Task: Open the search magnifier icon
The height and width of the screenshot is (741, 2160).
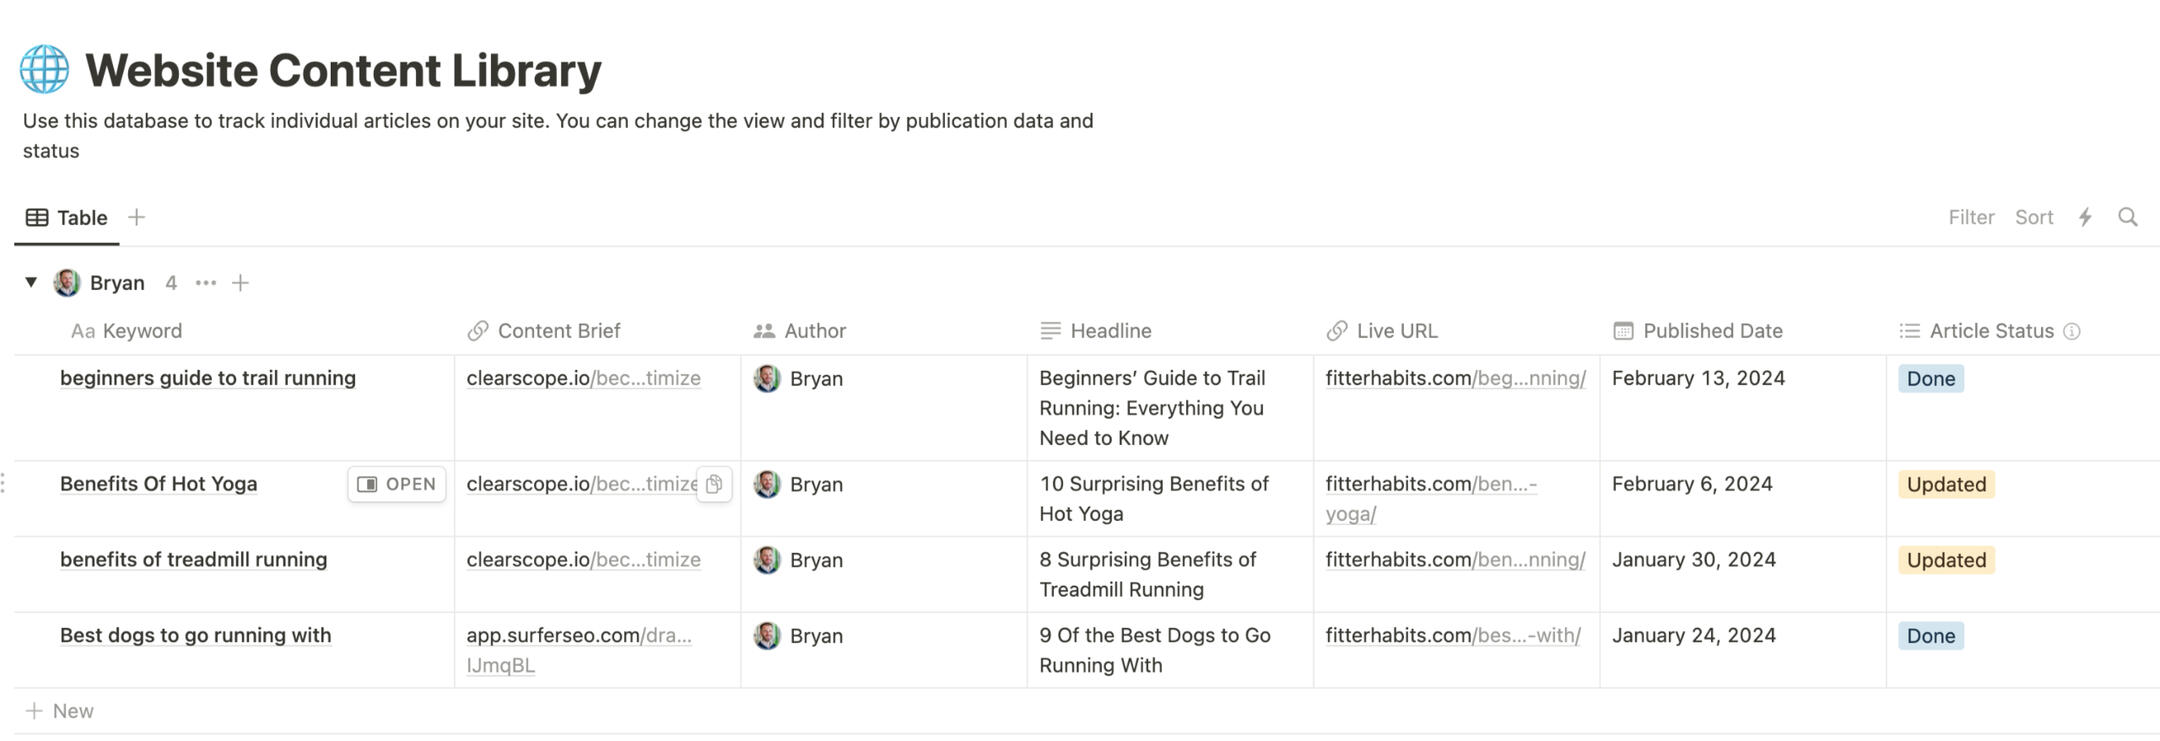Action: pos(2128,217)
